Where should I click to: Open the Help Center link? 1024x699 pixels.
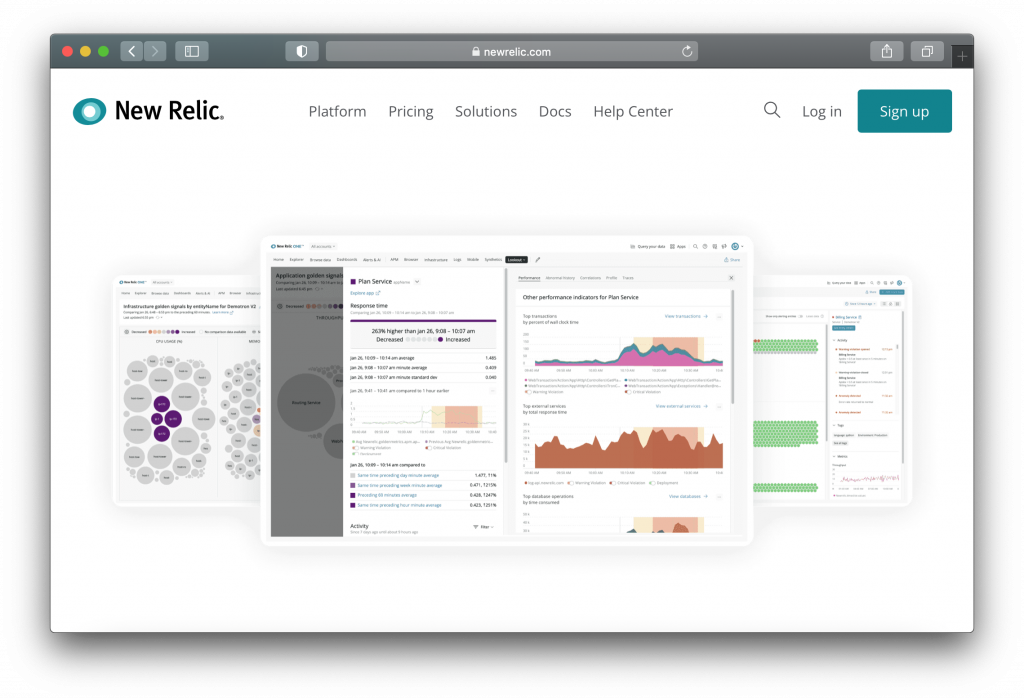(633, 112)
